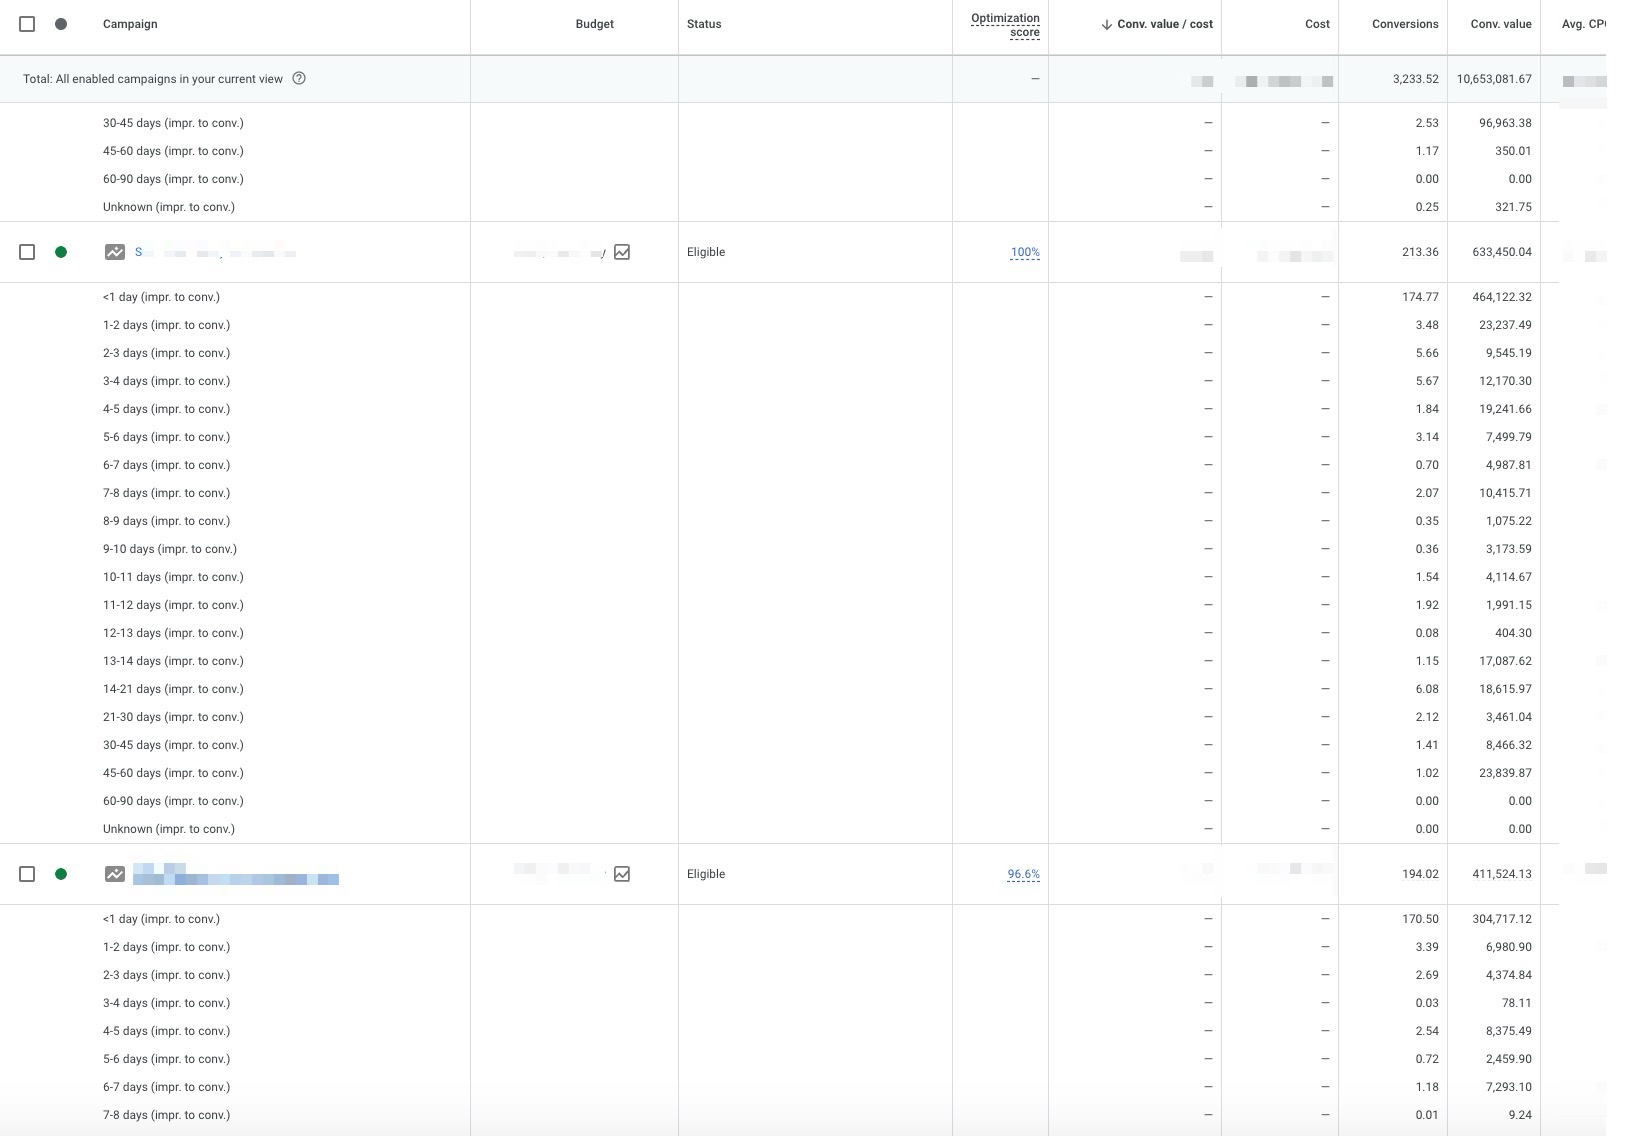Click total conversions value 3,233.52
The height and width of the screenshot is (1136, 1640).
tap(1415, 79)
